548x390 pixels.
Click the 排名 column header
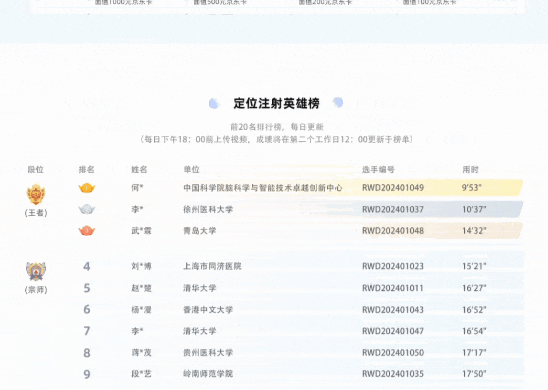pos(87,169)
